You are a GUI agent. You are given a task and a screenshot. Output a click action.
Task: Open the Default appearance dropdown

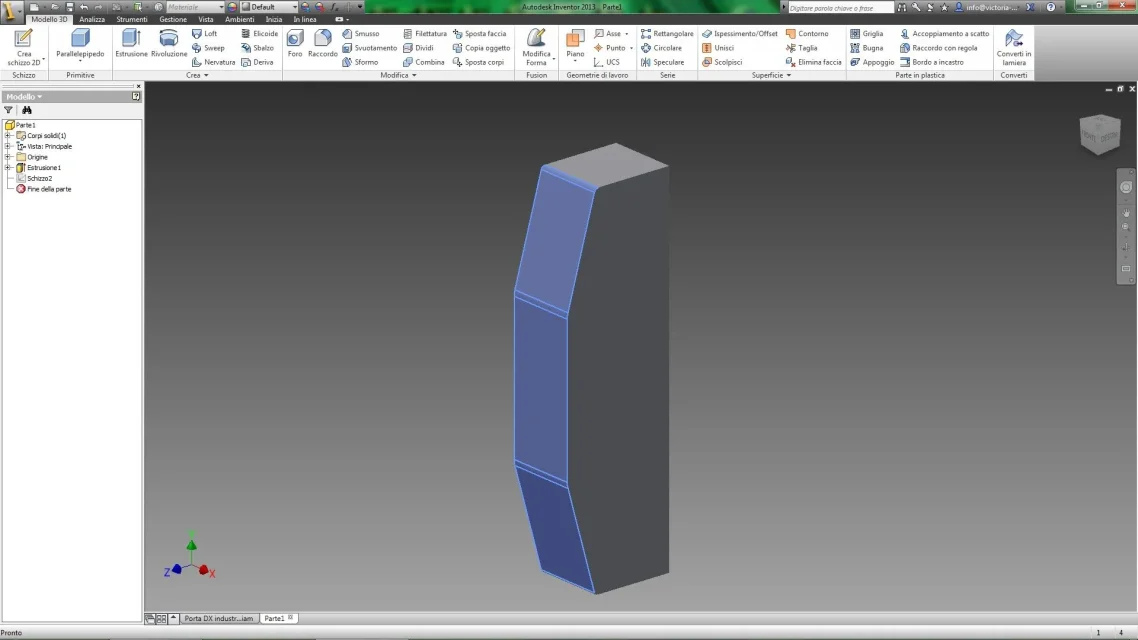(x=270, y=7)
